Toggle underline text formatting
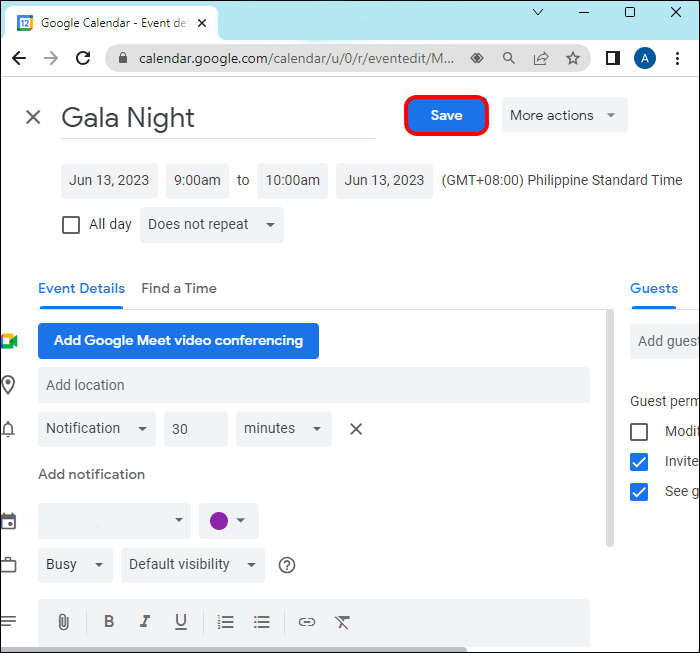 click(181, 622)
